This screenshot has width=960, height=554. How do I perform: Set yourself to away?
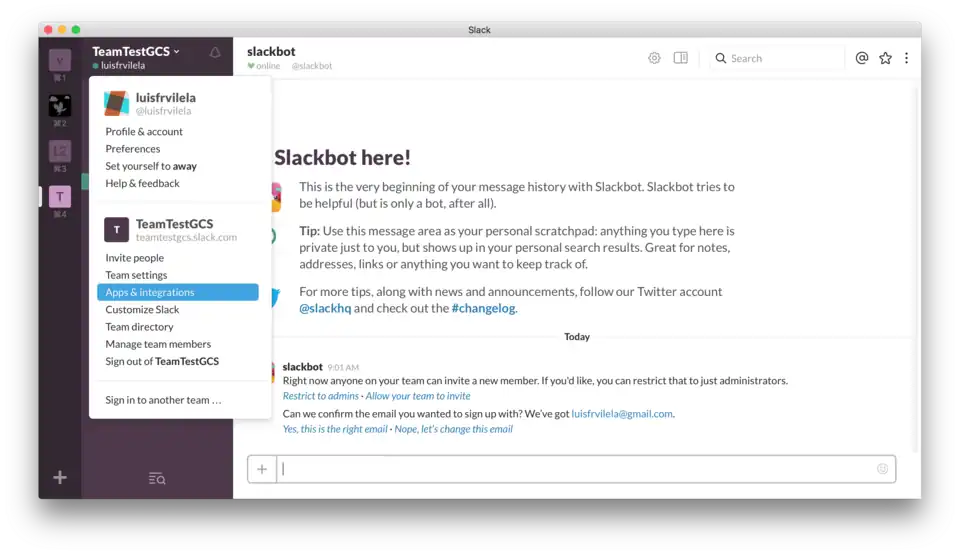click(151, 166)
